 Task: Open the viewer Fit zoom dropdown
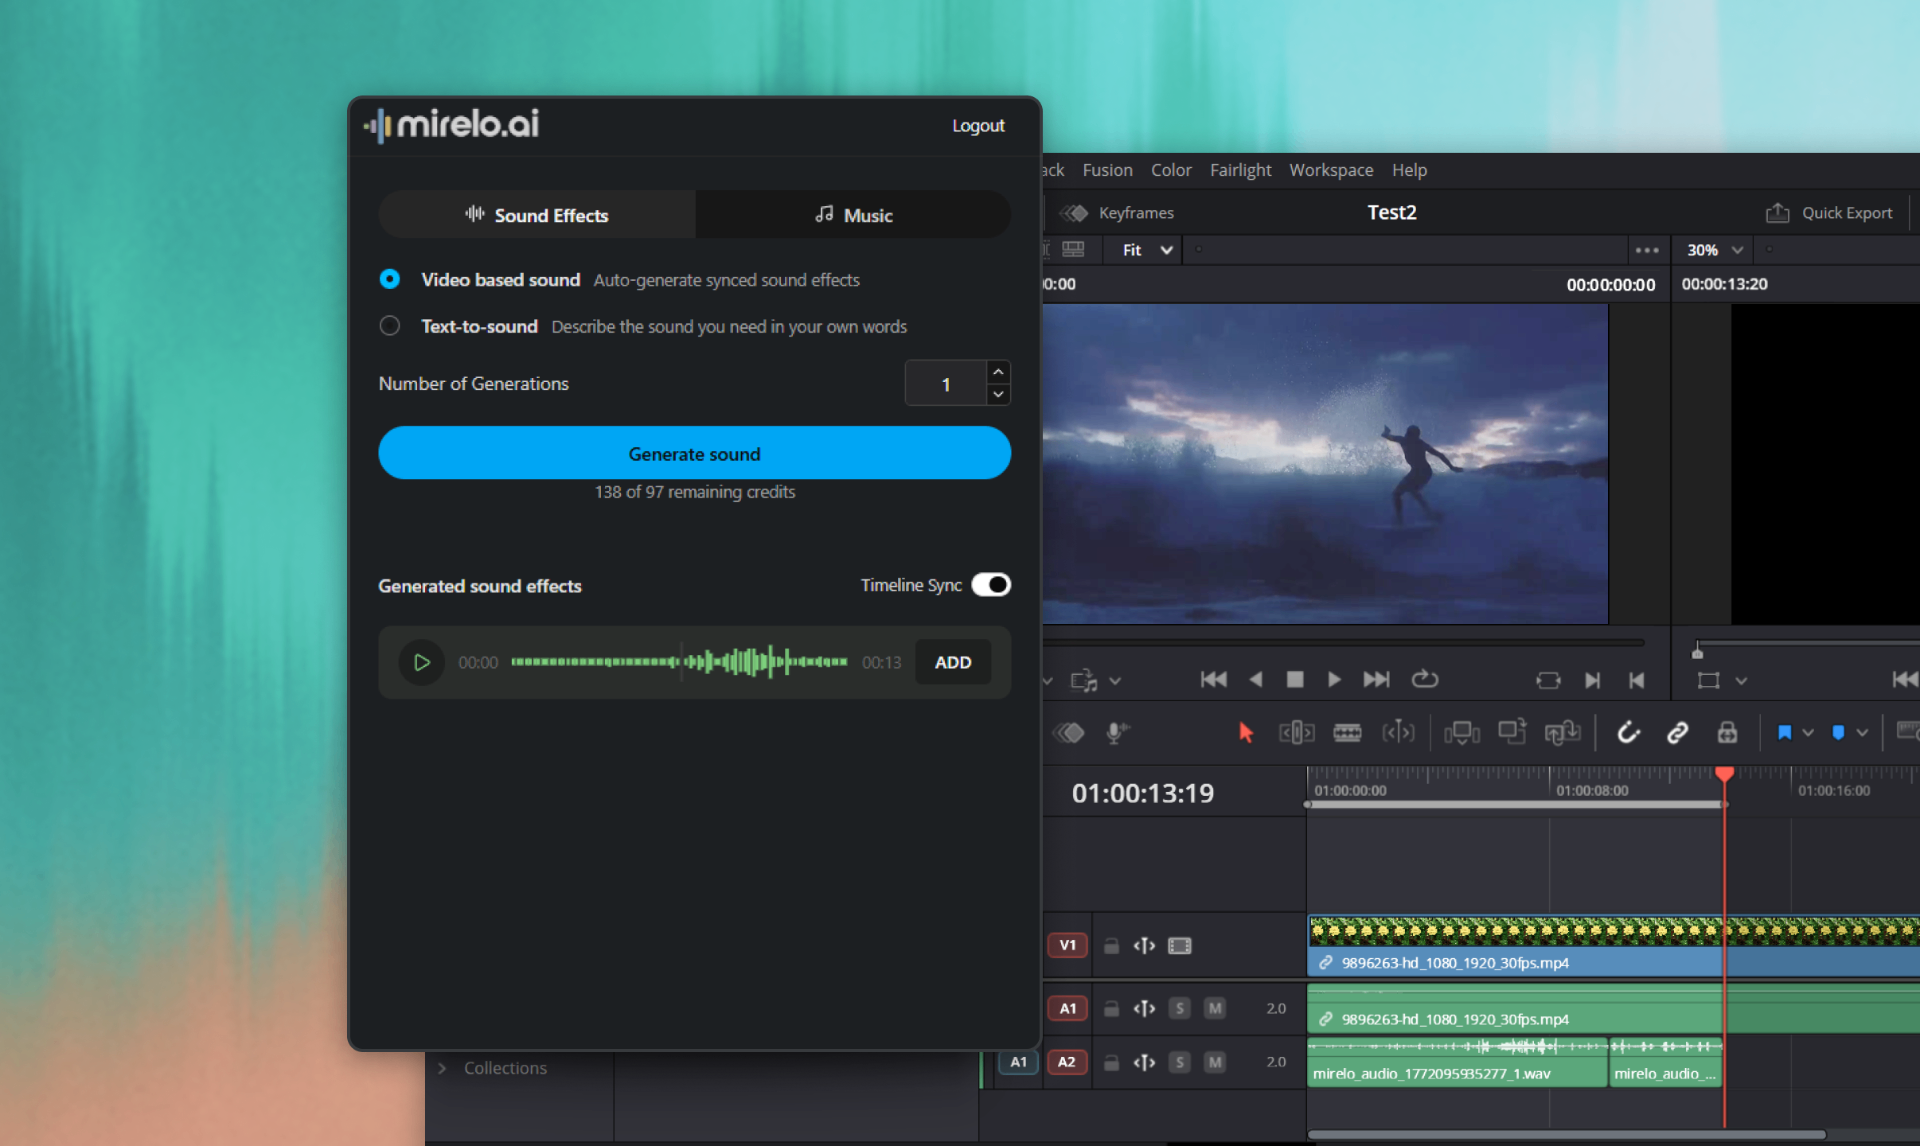[x=1146, y=250]
